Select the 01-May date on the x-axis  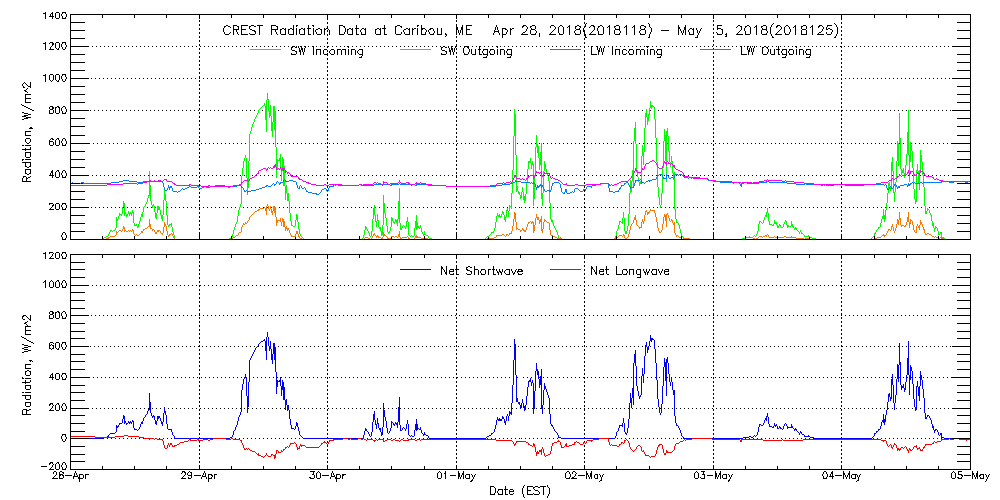456,476
